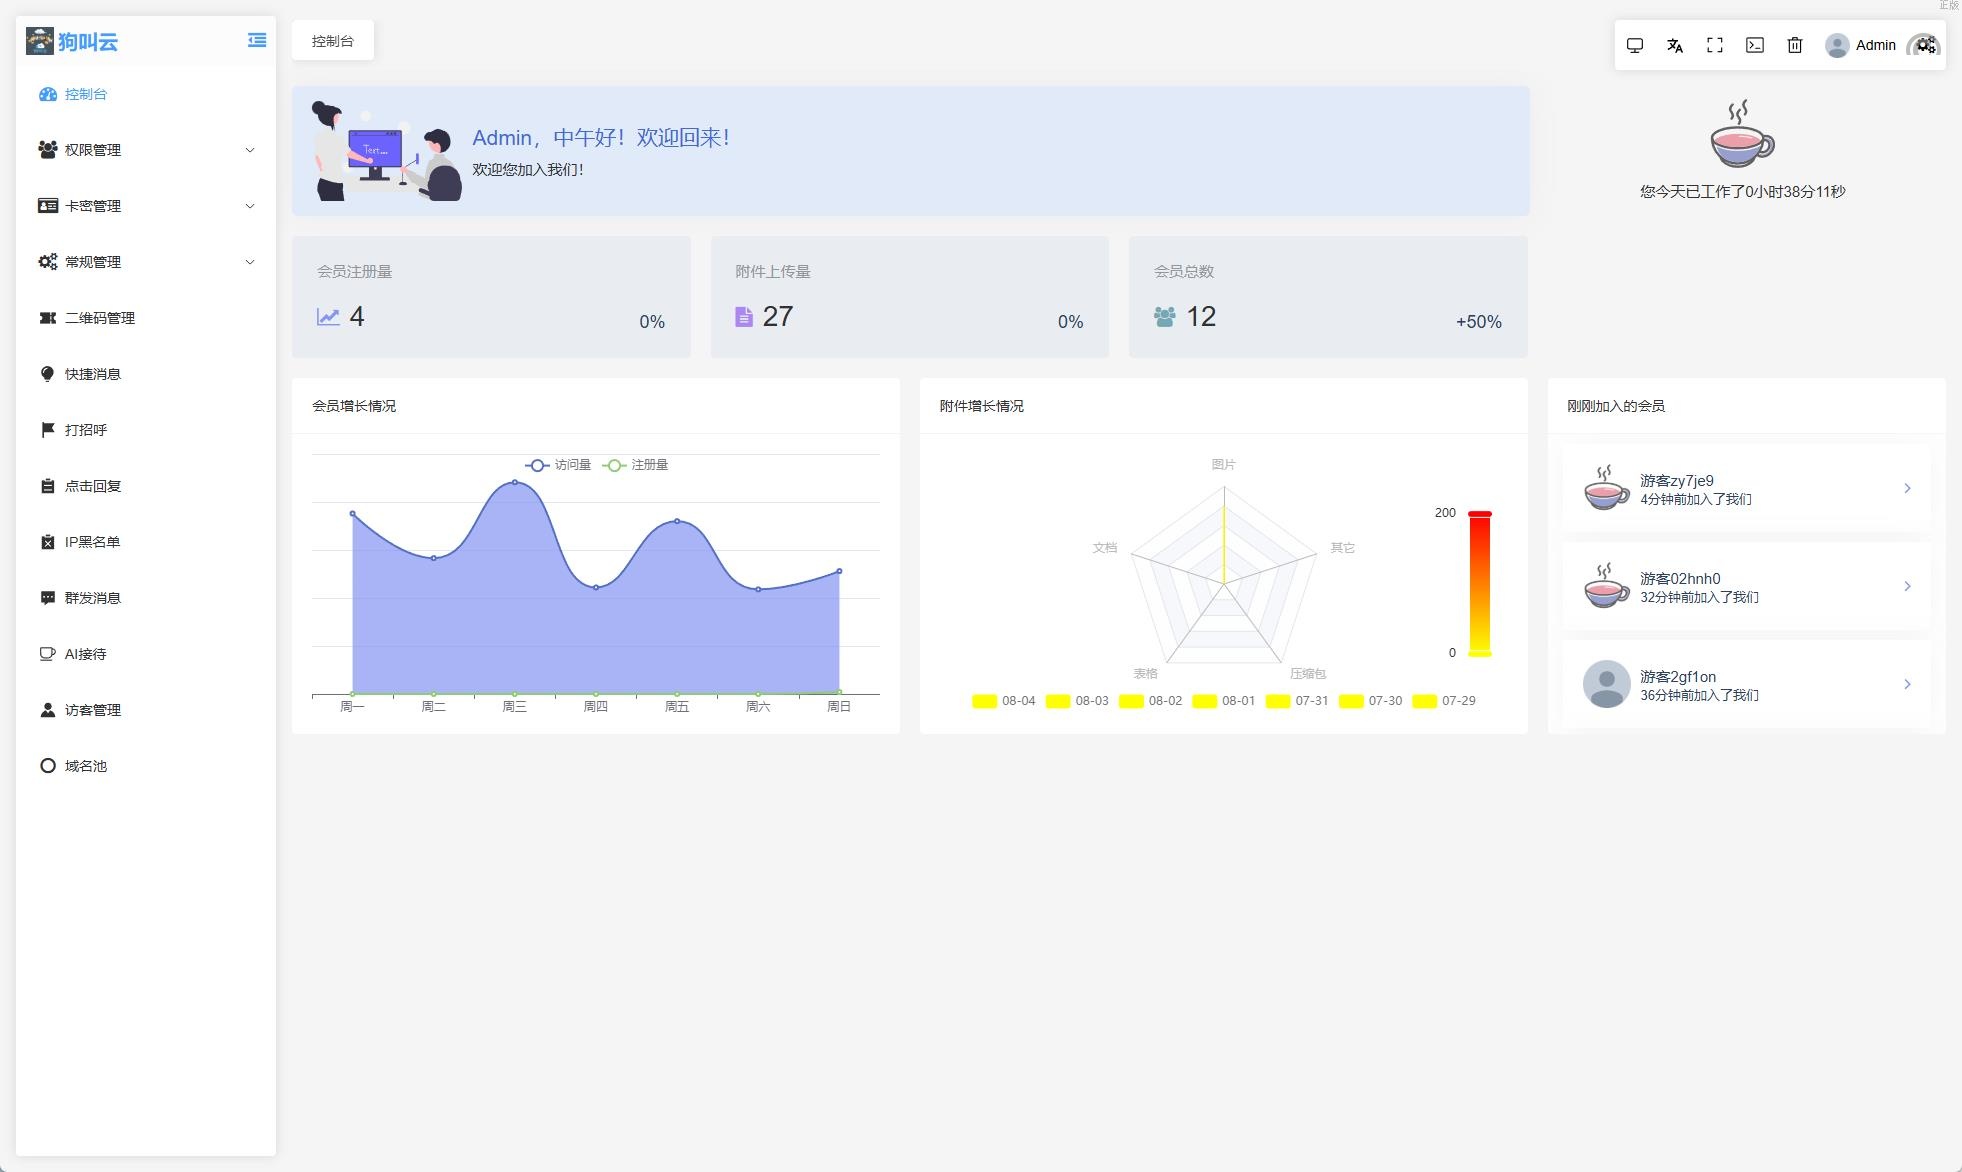This screenshot has width=1962, height=1172.
Task: Open settings gears icon beside Admin
Action: pyautogui.click(x=1926, y=45)
